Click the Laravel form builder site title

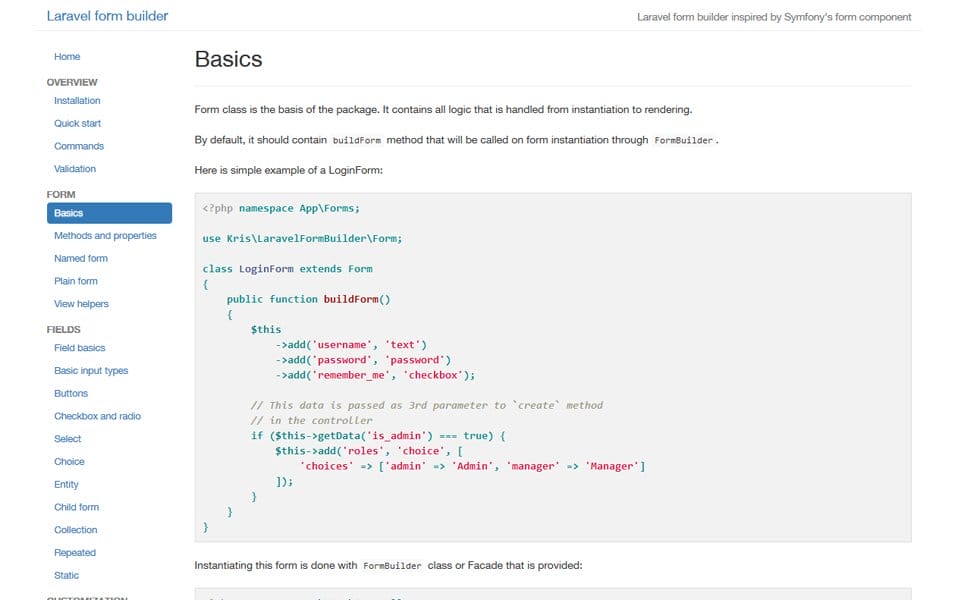(106, 16)
